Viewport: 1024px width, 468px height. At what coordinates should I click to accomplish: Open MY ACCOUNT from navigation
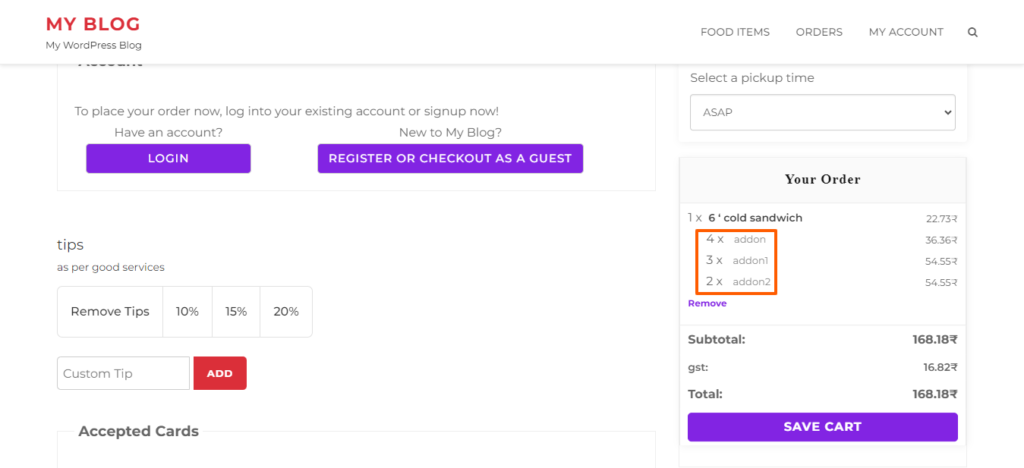[906, 32]
